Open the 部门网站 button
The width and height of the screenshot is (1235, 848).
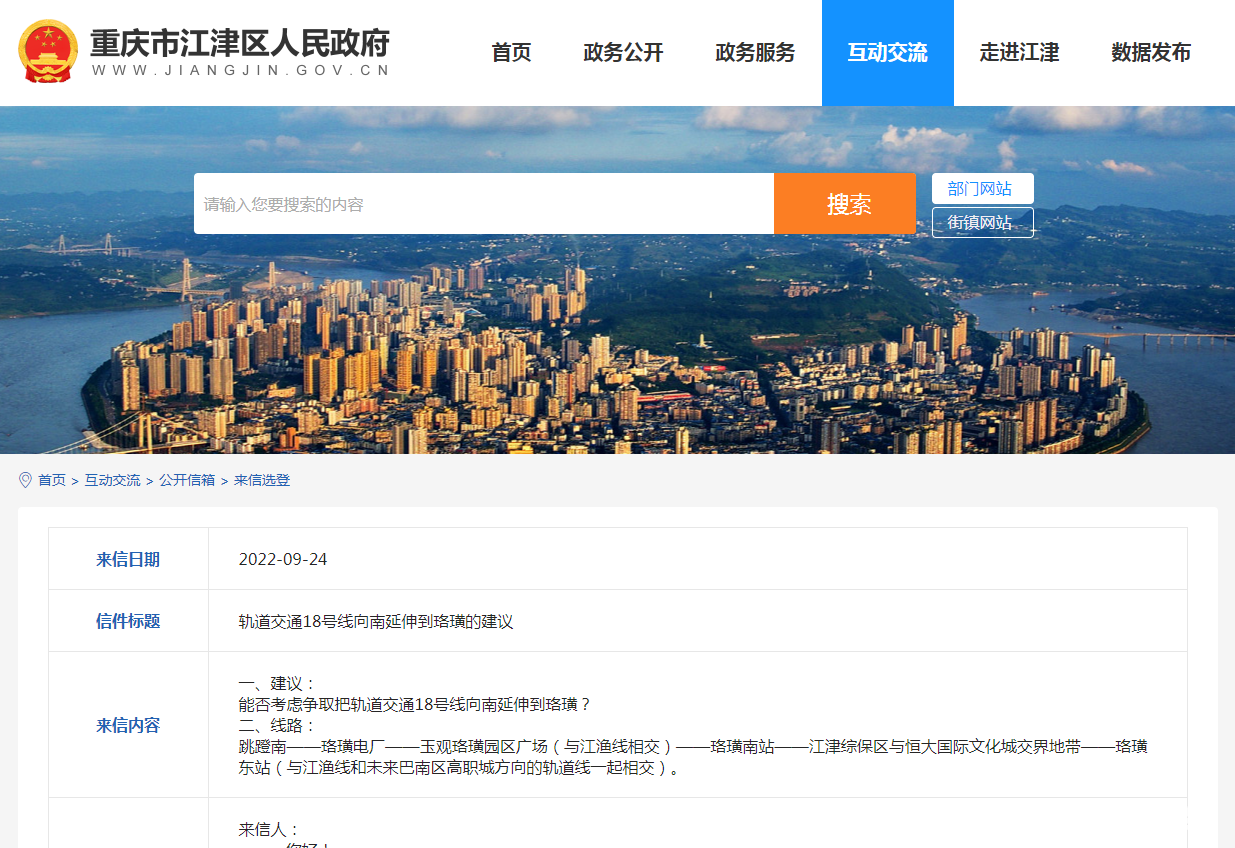[x=983, y=188]
